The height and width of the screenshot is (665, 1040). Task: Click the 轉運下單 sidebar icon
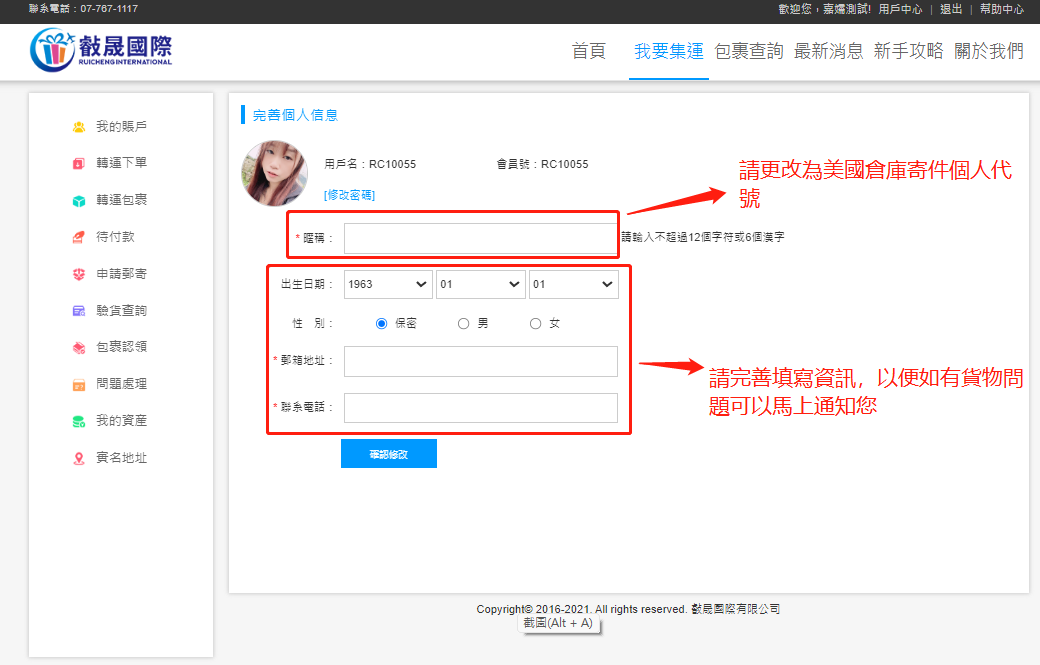(x=79, y=163)
